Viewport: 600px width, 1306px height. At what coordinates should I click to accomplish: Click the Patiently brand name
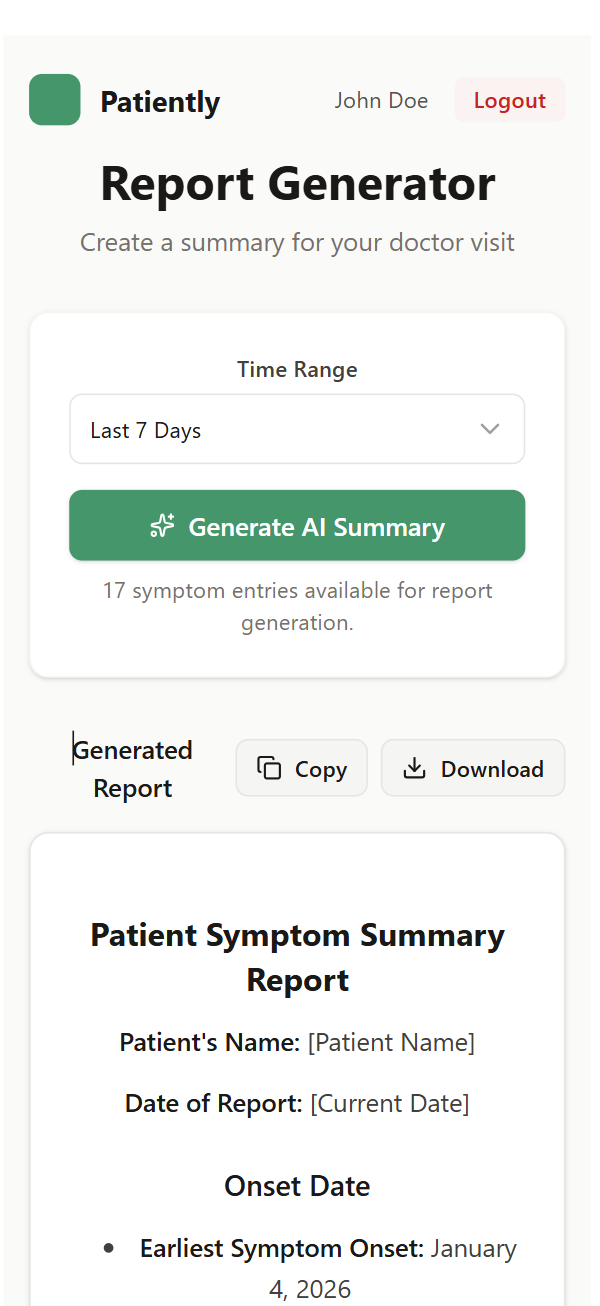click(x=160, y=102)
